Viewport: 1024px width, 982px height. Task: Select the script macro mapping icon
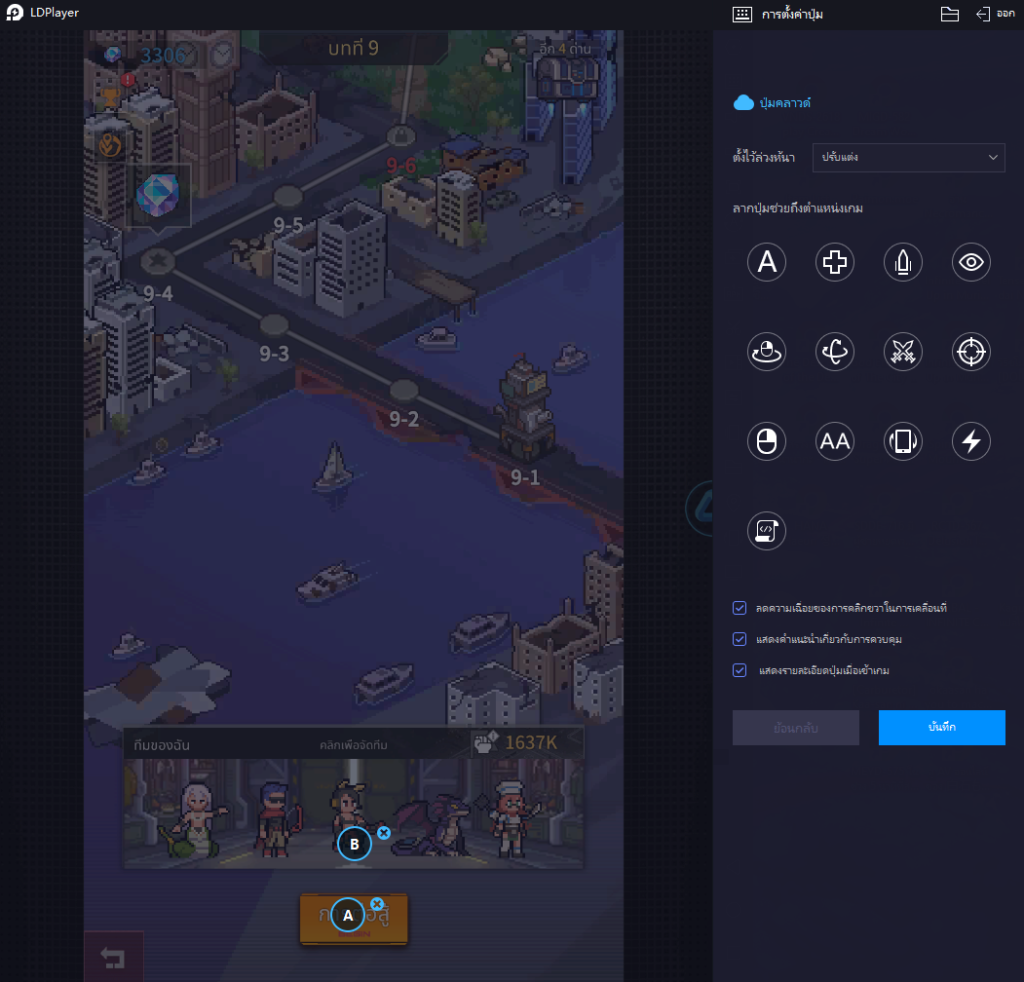click(x=766, y=531)
